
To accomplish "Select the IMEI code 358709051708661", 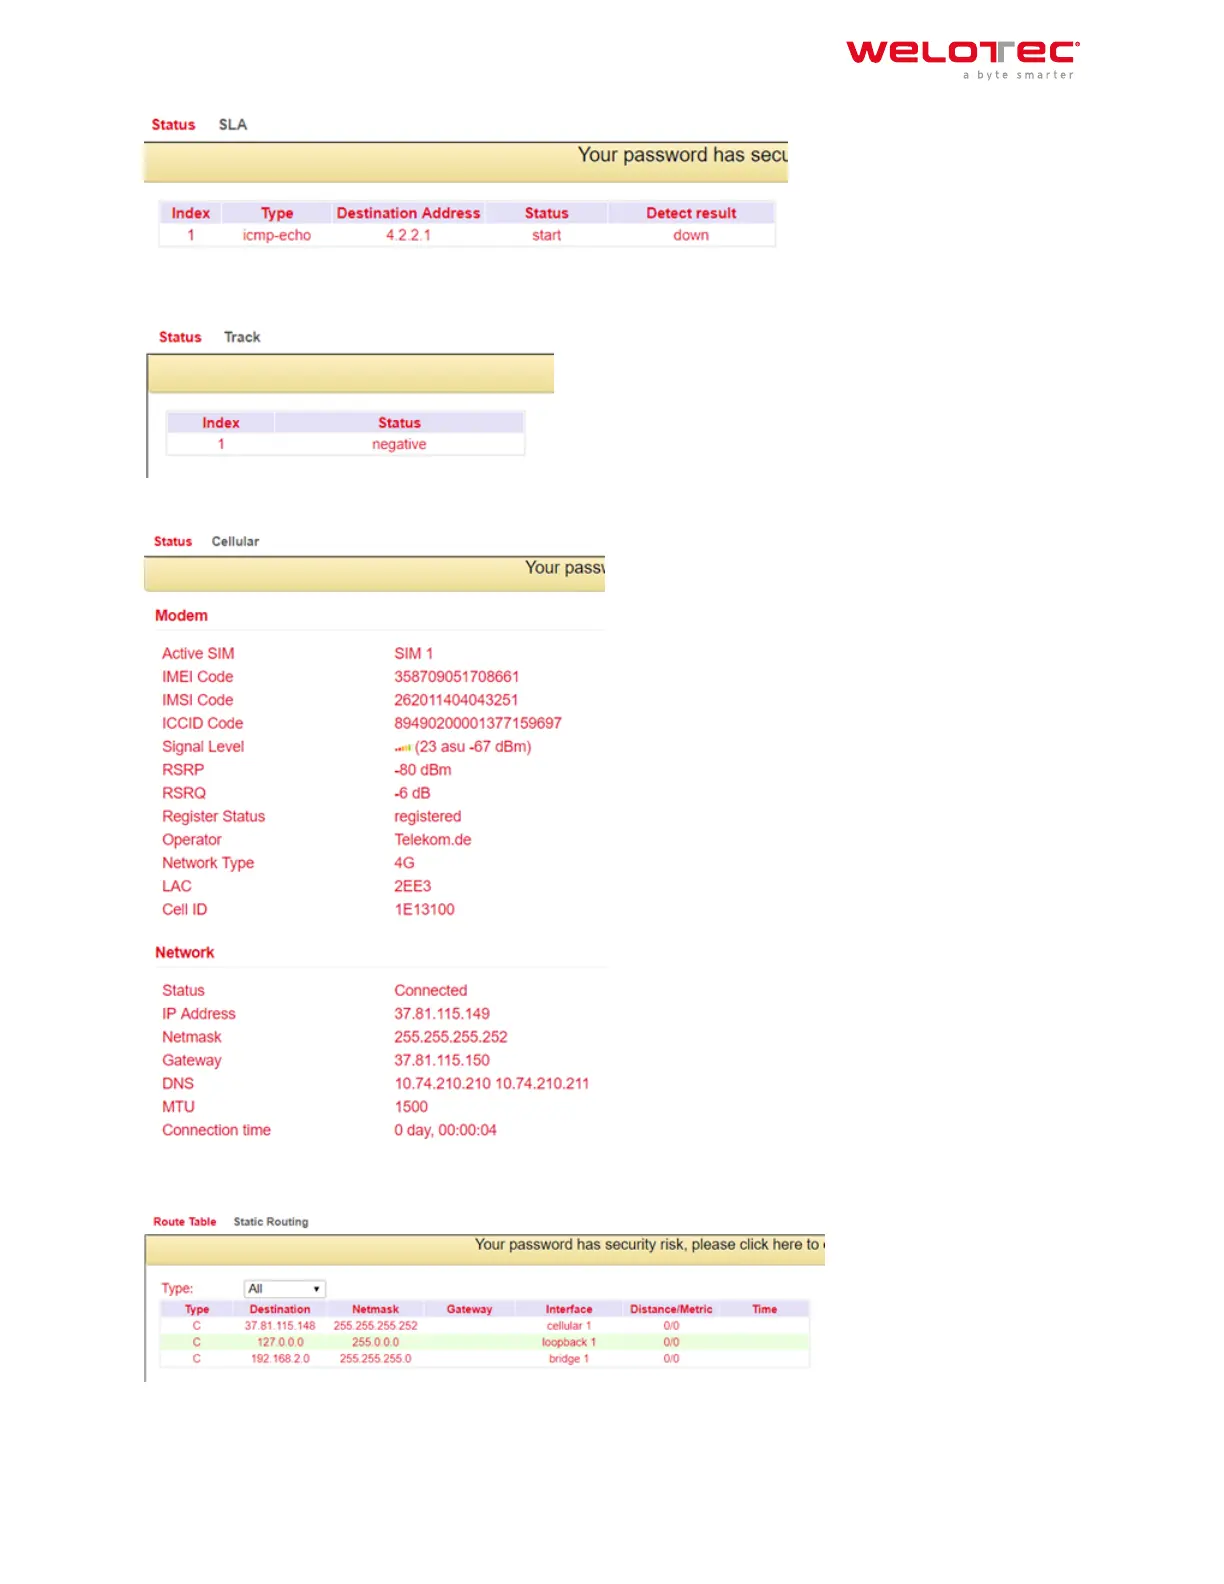I will (456, 677).
